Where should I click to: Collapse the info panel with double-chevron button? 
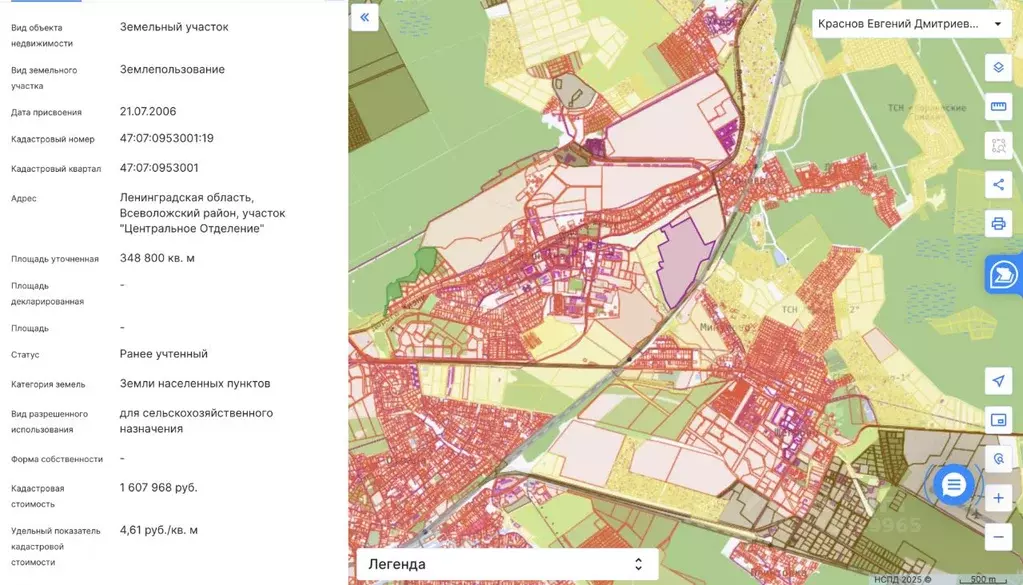click(x=365, y=17)
